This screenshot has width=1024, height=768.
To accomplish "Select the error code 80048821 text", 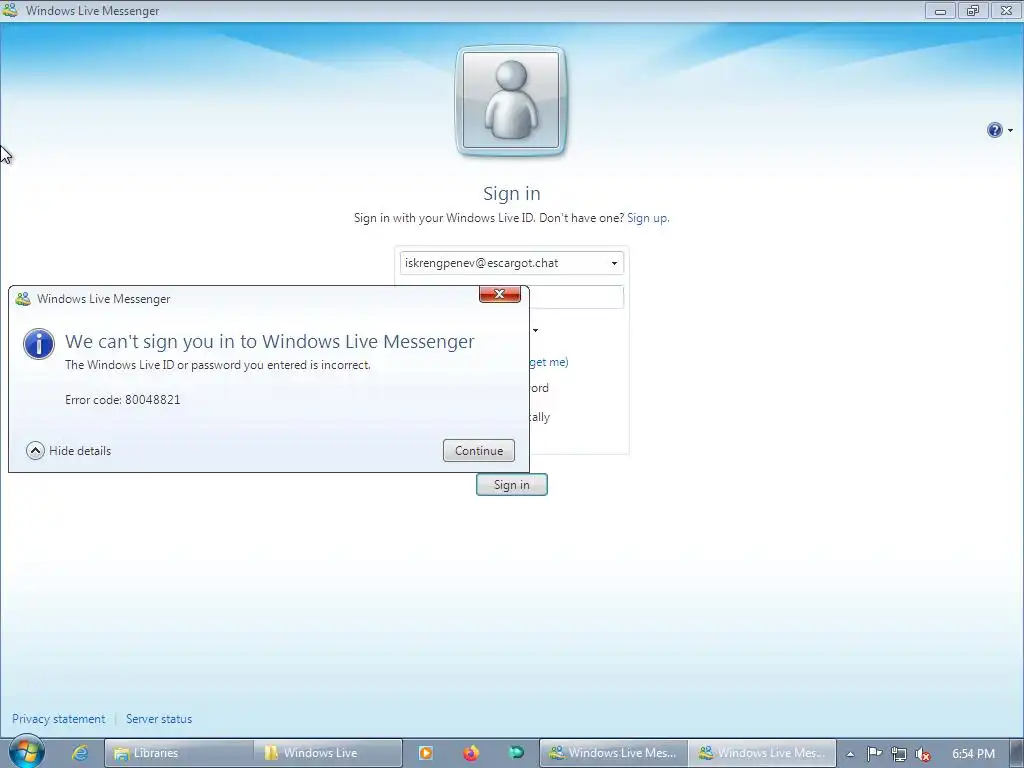I will pos(152,400).
